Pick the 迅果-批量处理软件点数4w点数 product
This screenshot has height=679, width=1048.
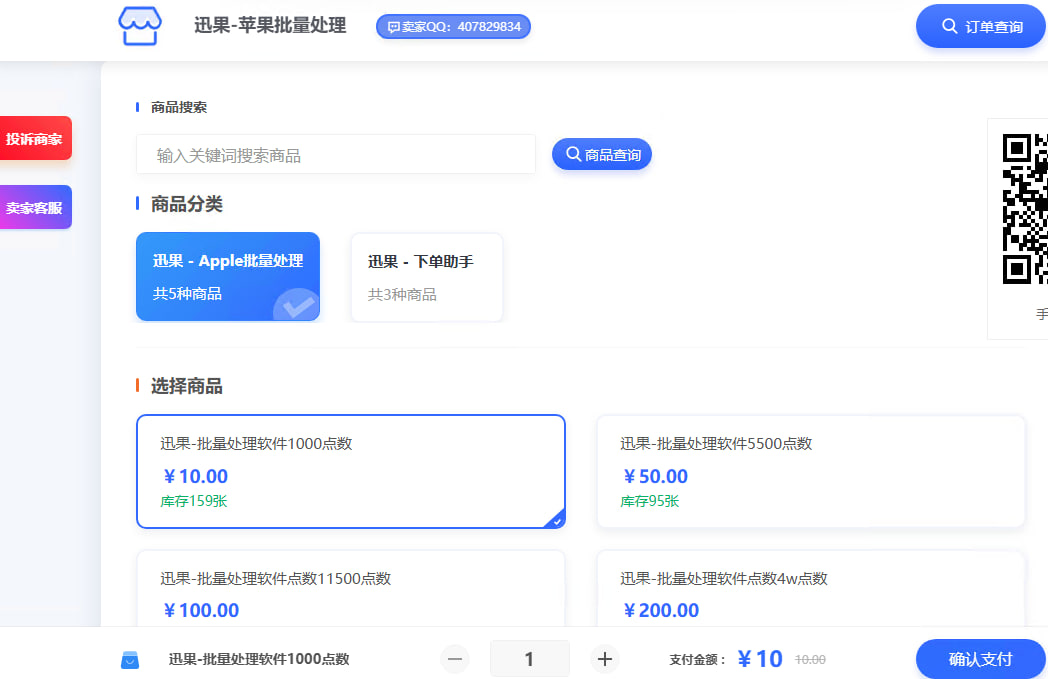click(x=811, y=589)
